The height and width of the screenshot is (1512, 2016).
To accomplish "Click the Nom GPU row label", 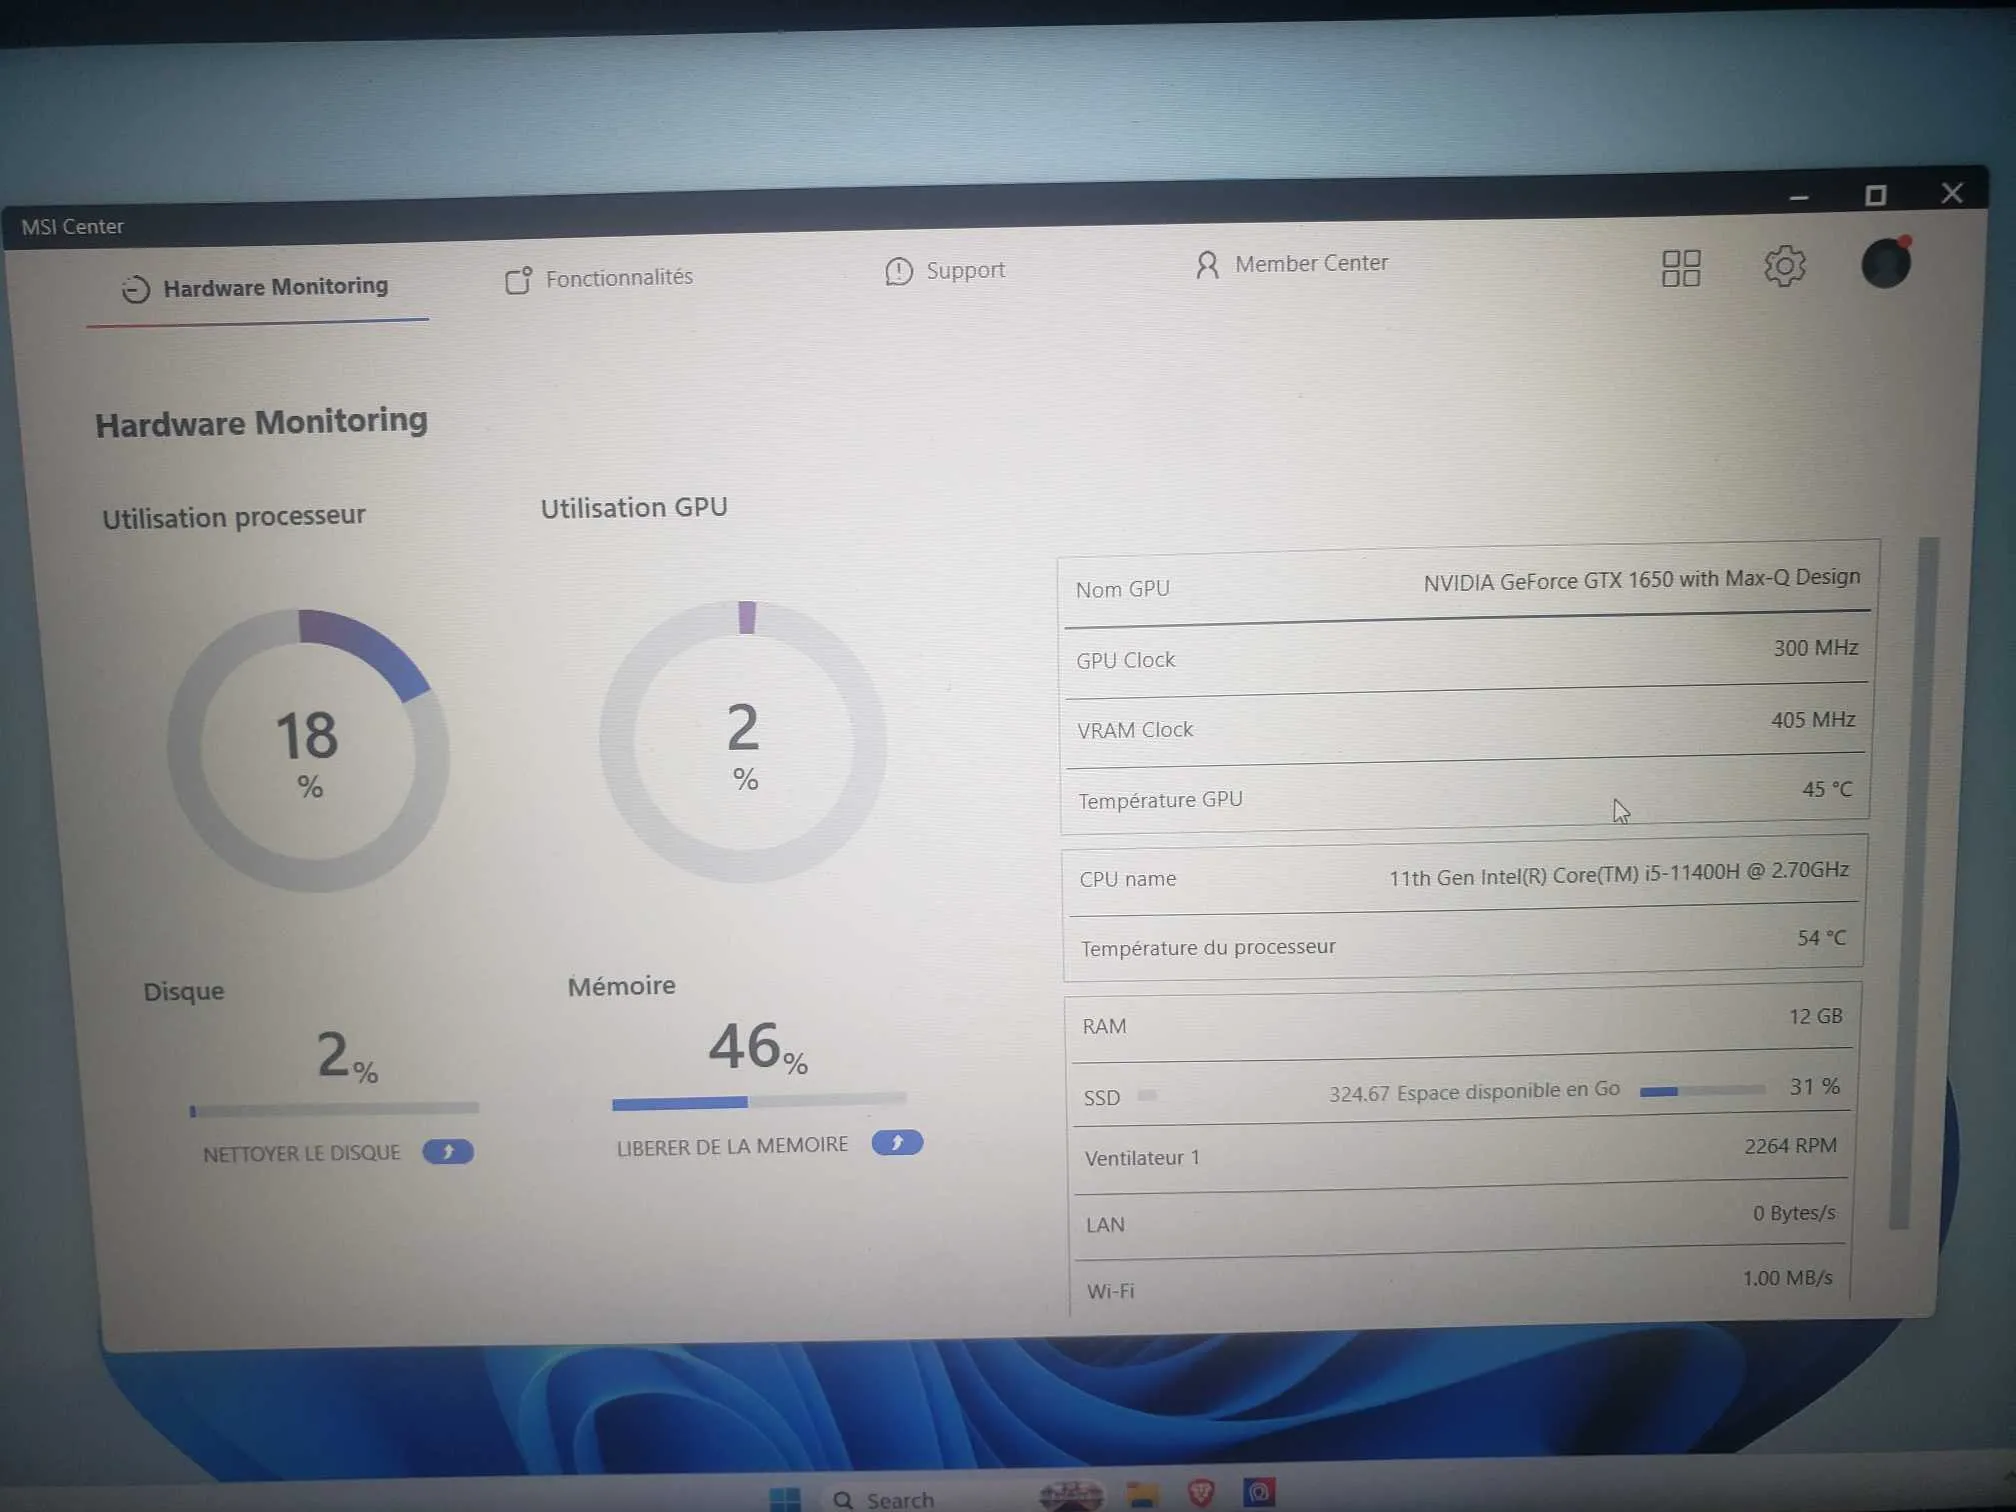I will [x=1123, y=590].
